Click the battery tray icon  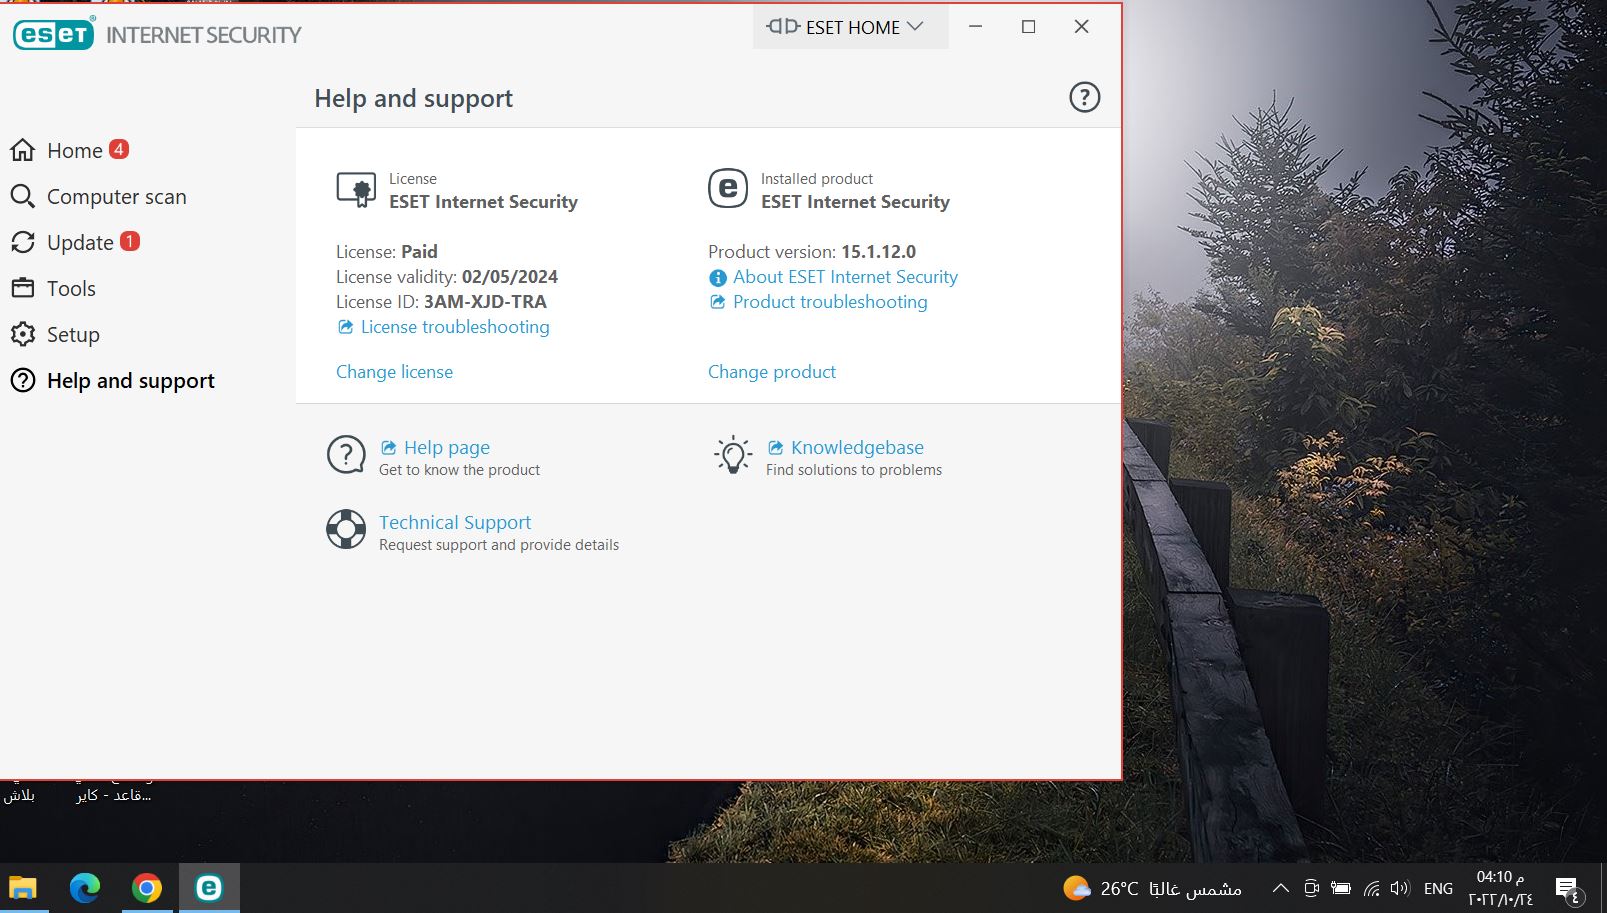[x=1341, y=888]
